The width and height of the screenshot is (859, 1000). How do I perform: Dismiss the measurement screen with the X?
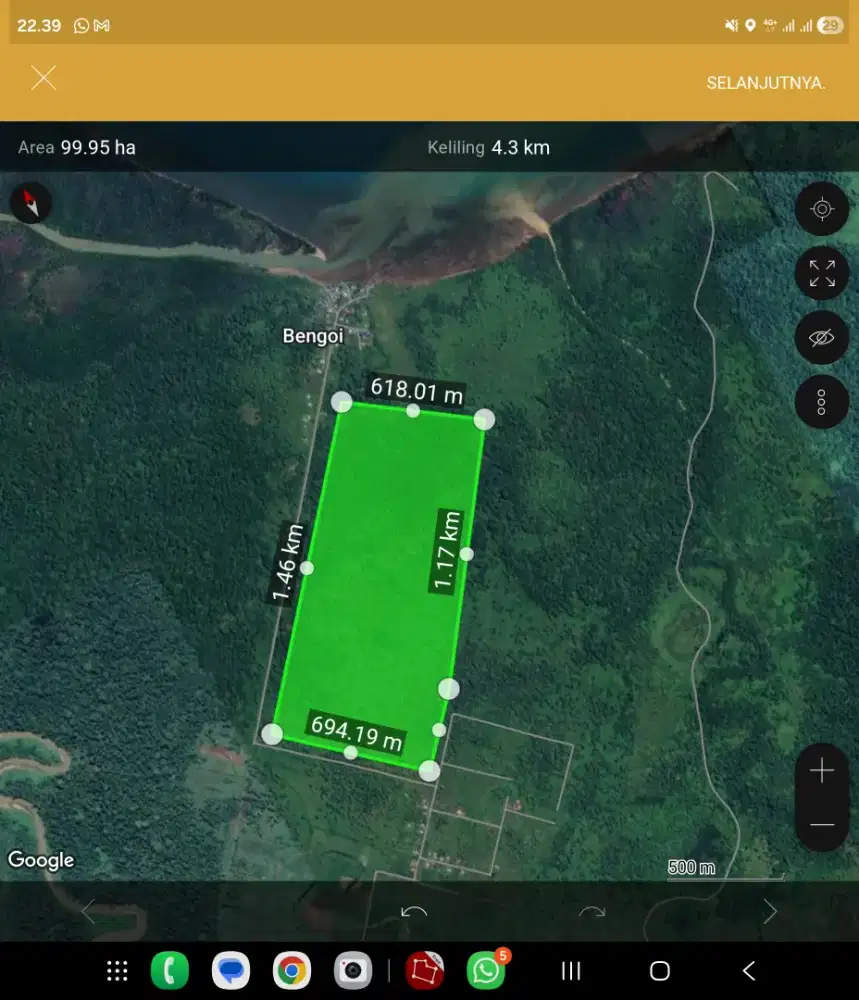[43, 78]
